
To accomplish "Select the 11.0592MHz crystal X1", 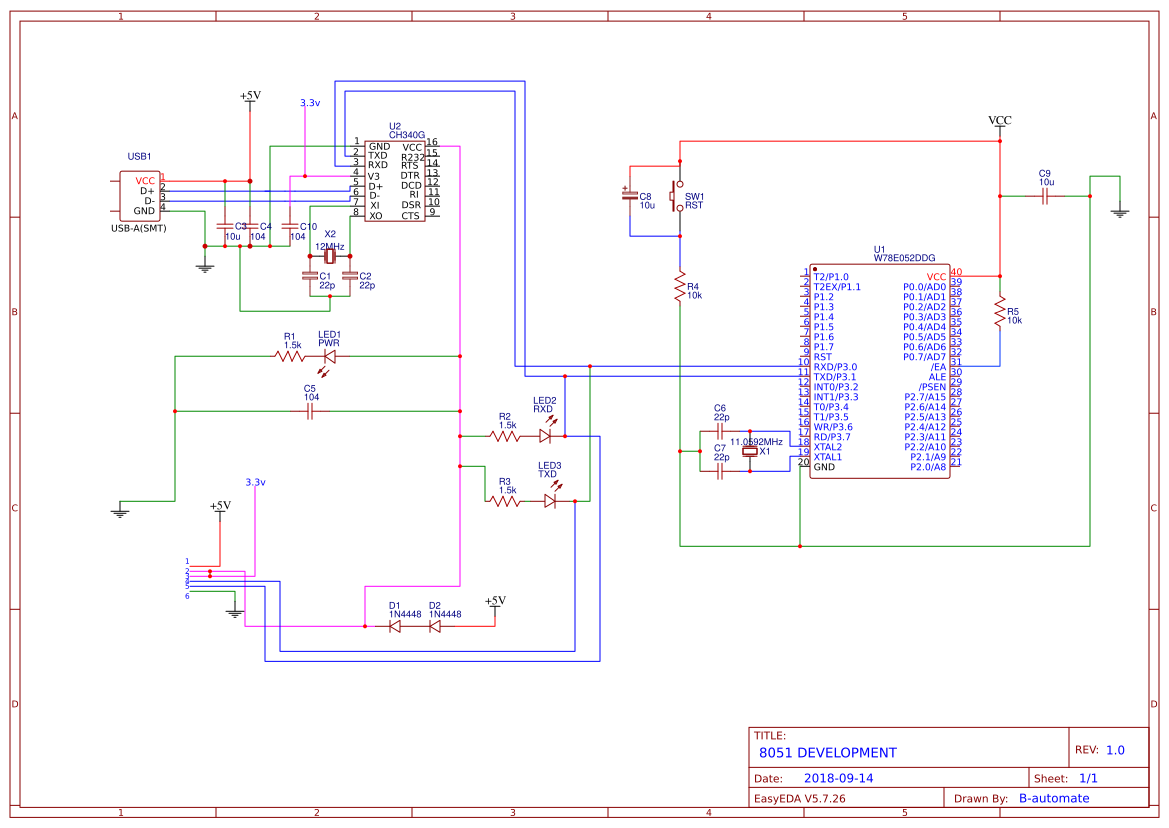I will (751, 452).
